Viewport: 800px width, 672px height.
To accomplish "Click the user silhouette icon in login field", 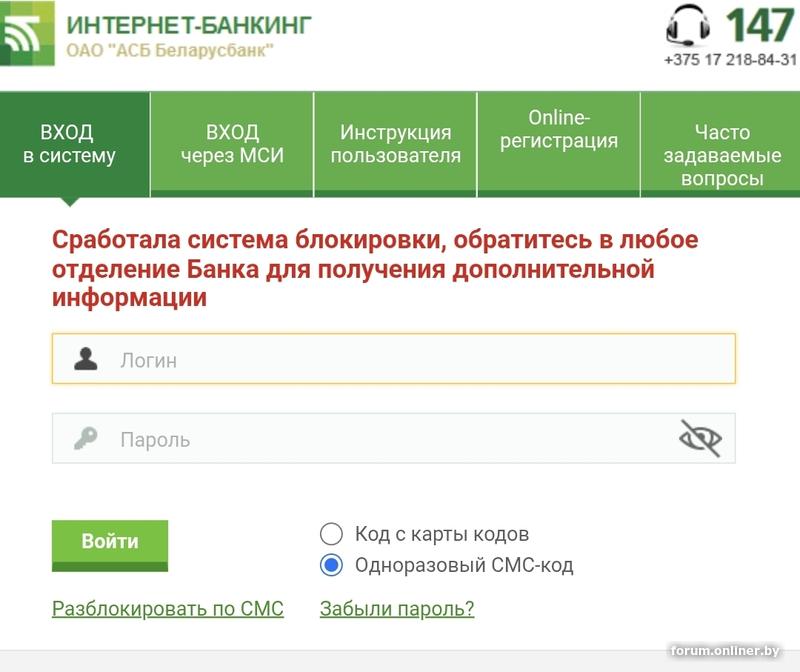I will (86, 359).
